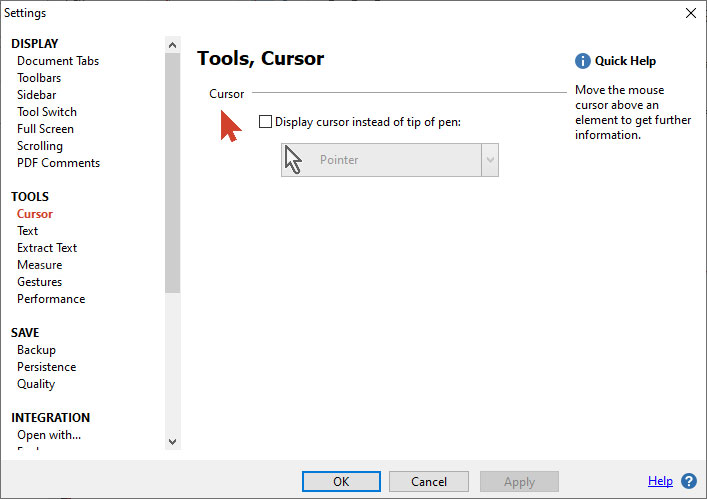This screenshot has height=499, width=707.
Task: Click the pointer arrow icon in combo box
Action: pos(294,160)
